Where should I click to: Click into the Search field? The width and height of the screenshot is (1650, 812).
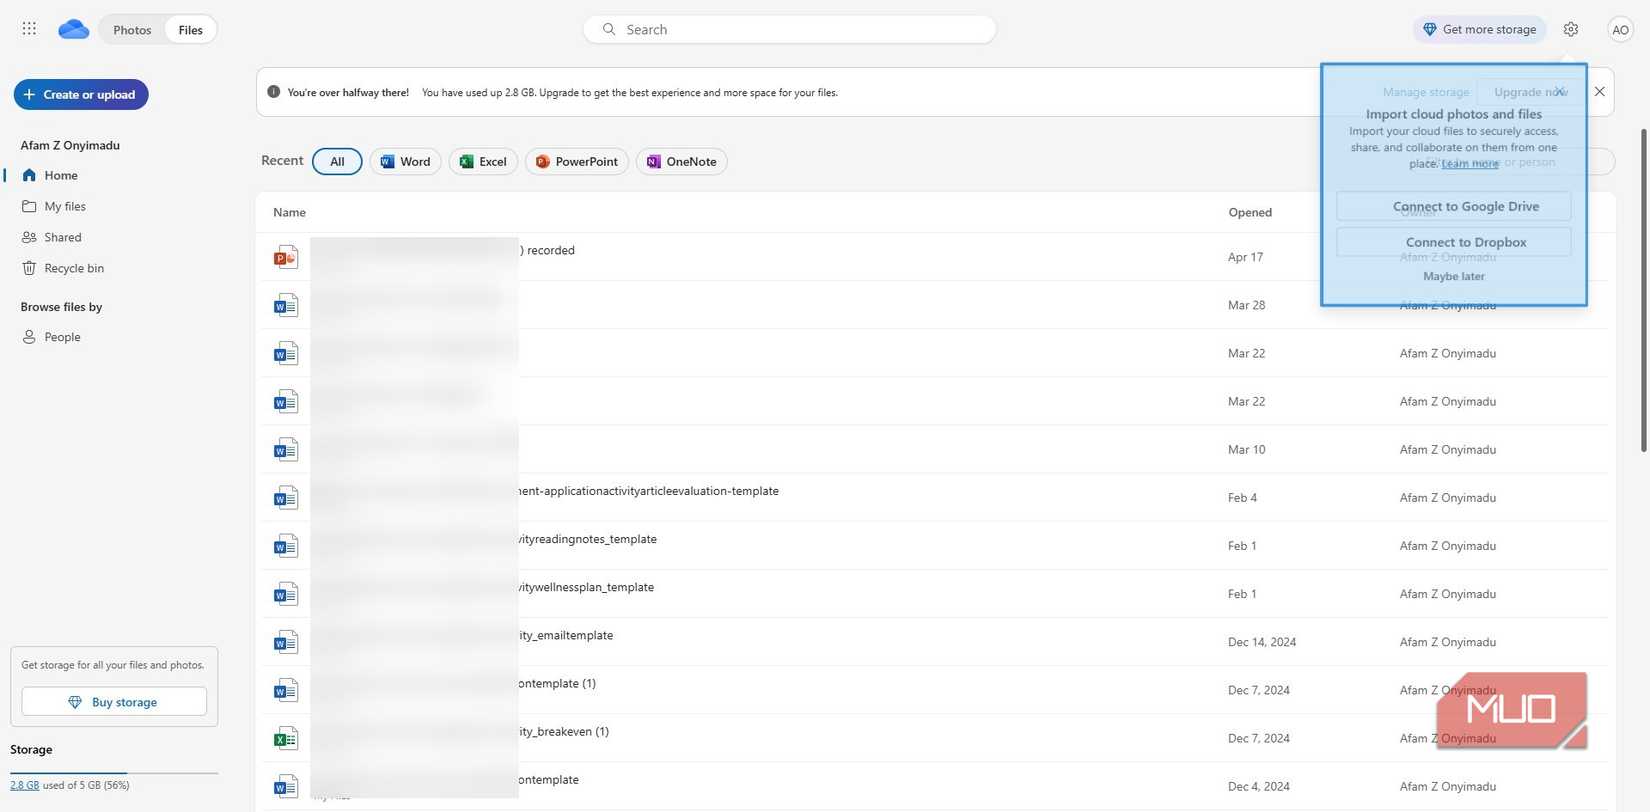point(790,29)
